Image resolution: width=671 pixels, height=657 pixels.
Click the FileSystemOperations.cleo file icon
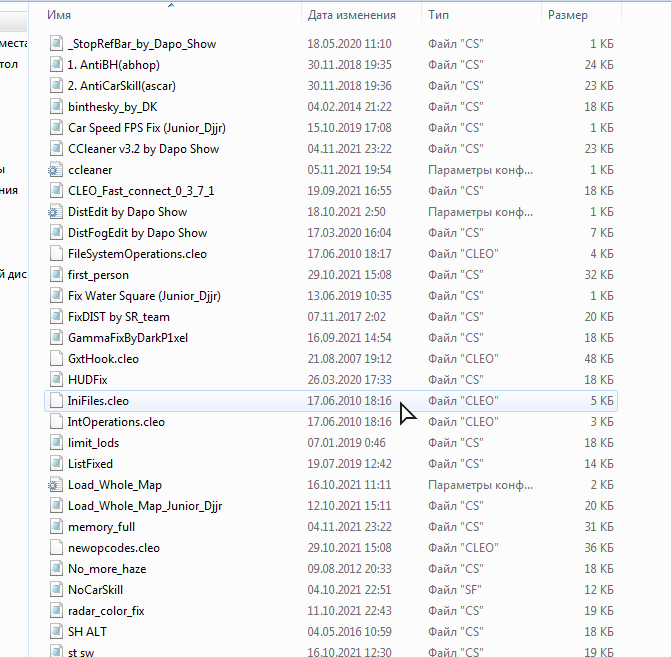click(x=56, y=254)
